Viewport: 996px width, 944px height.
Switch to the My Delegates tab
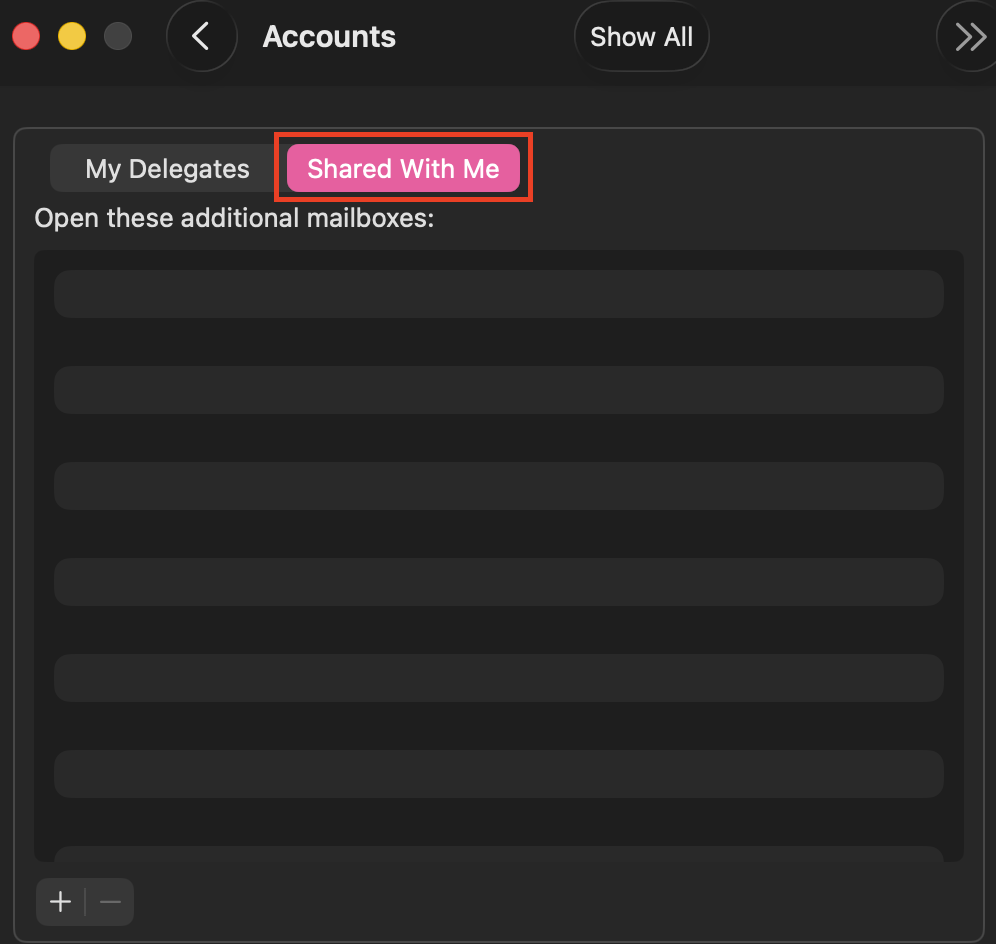click(167, 169)
